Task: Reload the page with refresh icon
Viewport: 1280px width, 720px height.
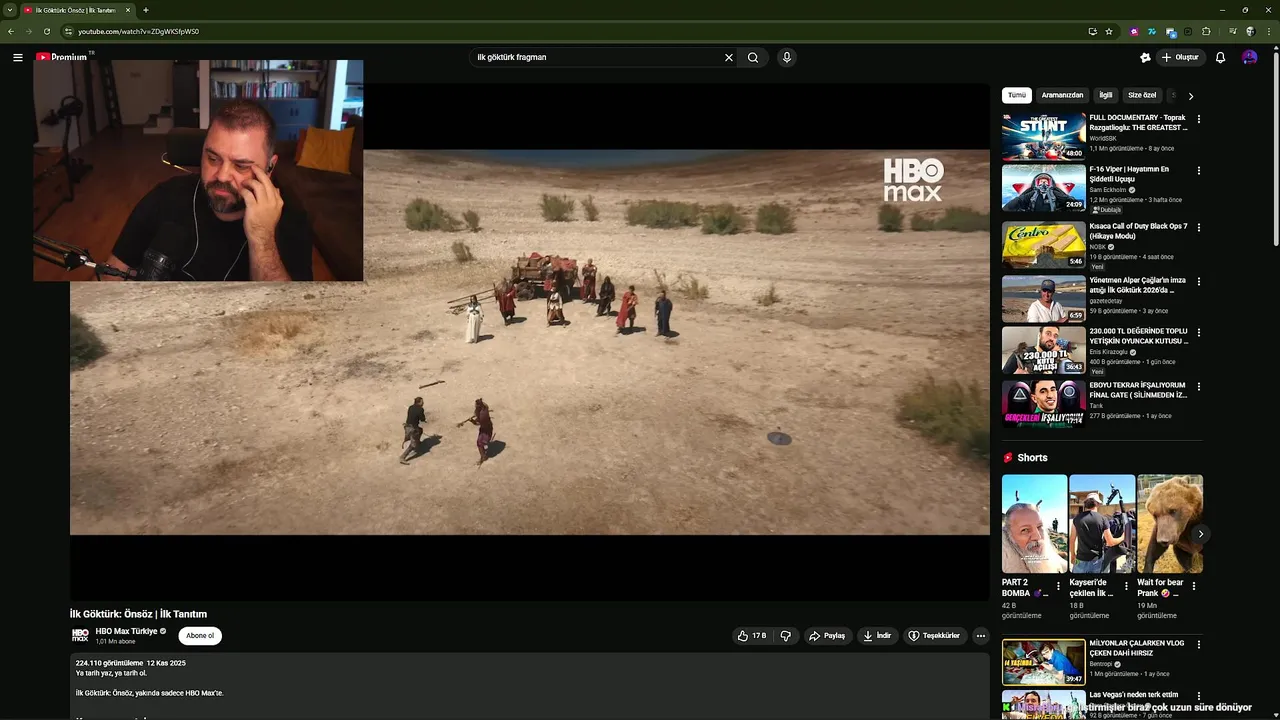Action: pos(46,31)
